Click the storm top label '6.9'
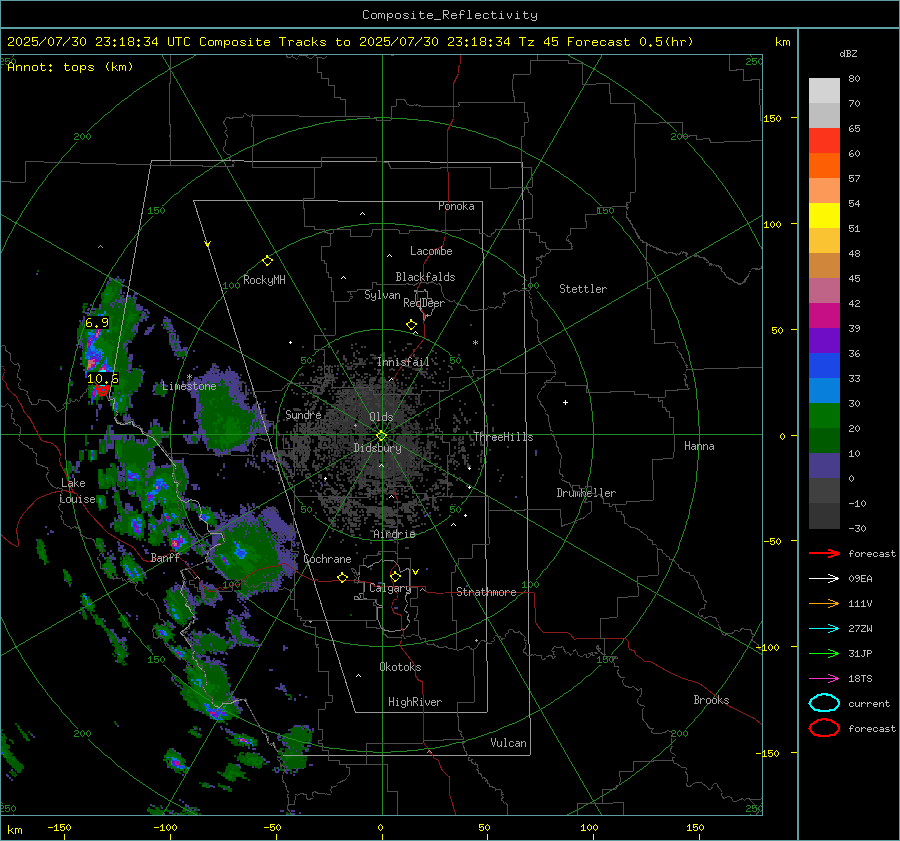This screenshot has width=900, height=841. pyautogui.click(x=97, y=323)
